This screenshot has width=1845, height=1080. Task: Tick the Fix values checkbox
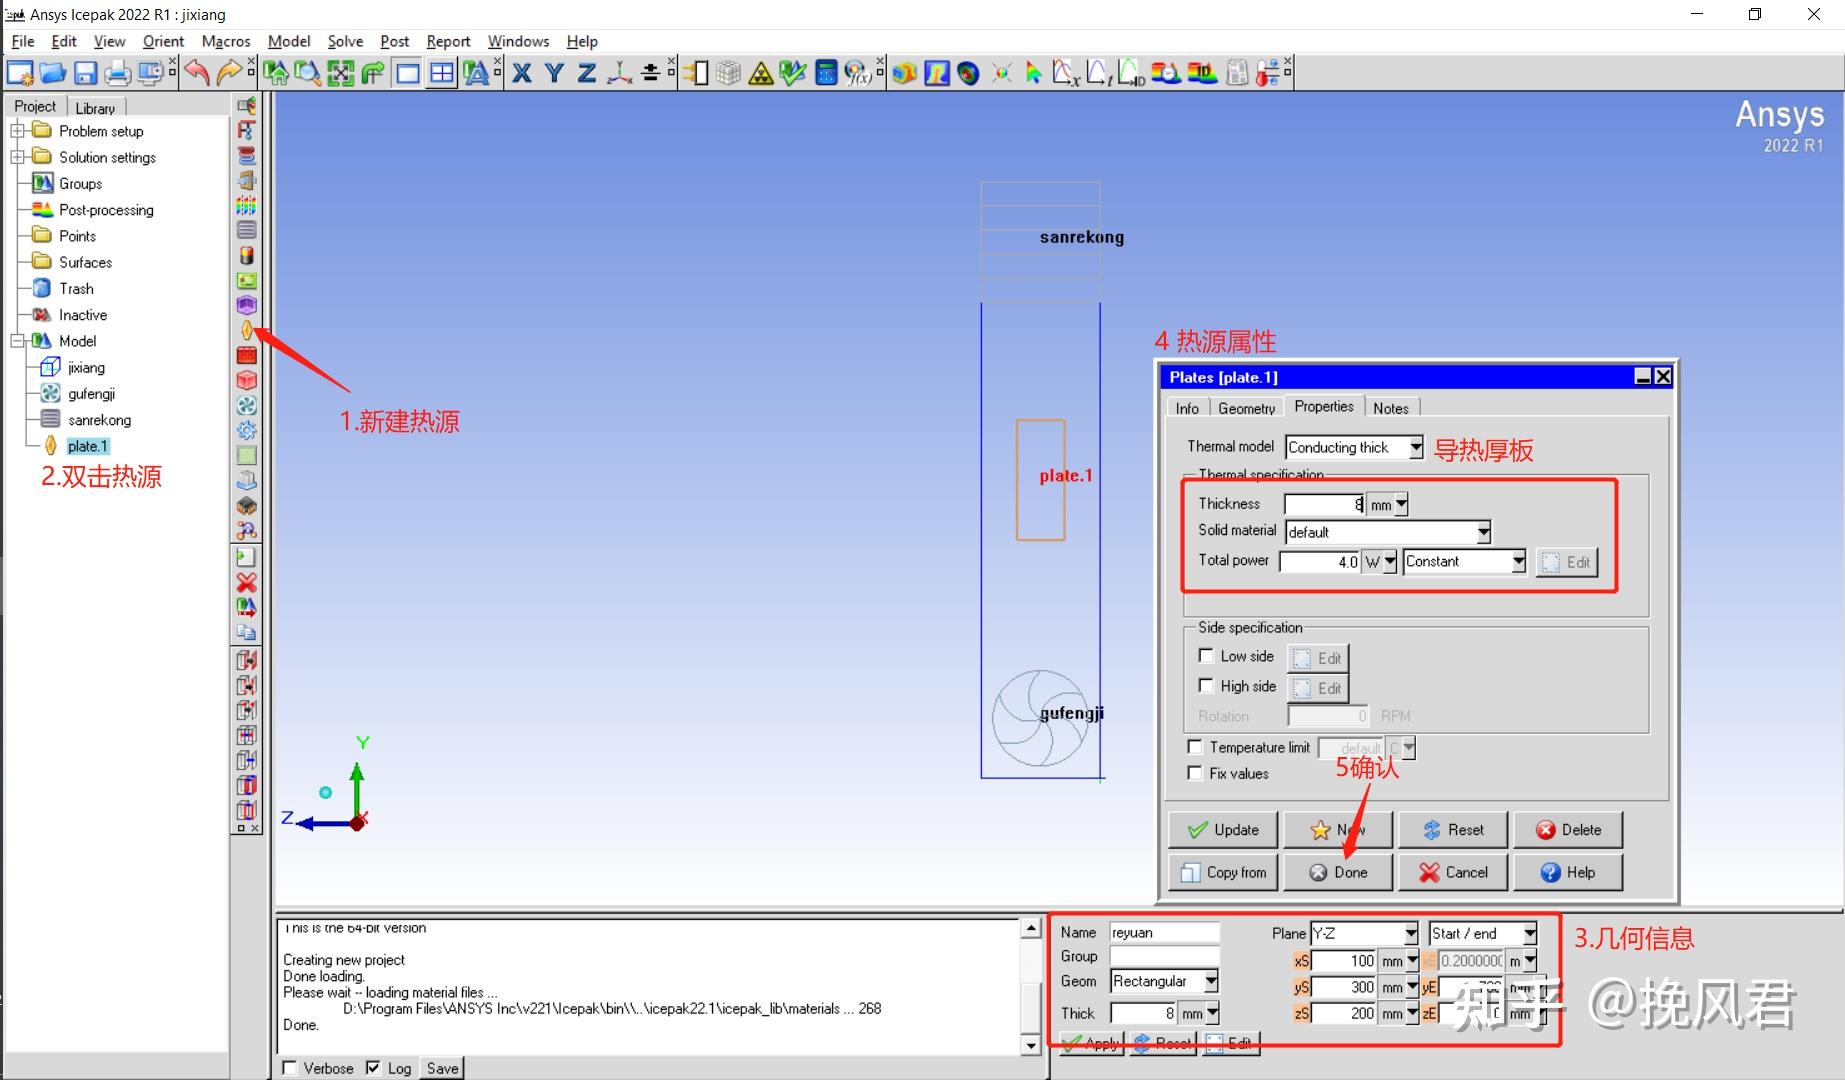tap(1195, 773)
